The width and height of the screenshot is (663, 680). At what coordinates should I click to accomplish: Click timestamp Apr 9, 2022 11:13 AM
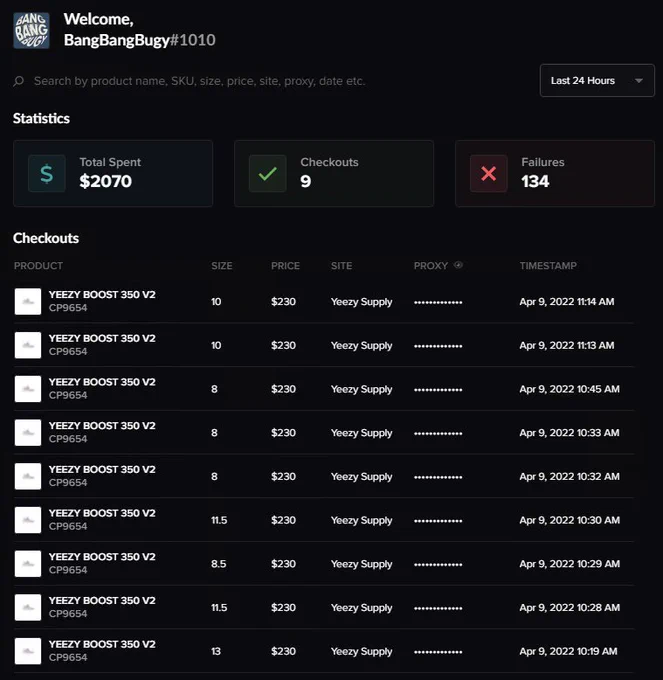(567, 346)
